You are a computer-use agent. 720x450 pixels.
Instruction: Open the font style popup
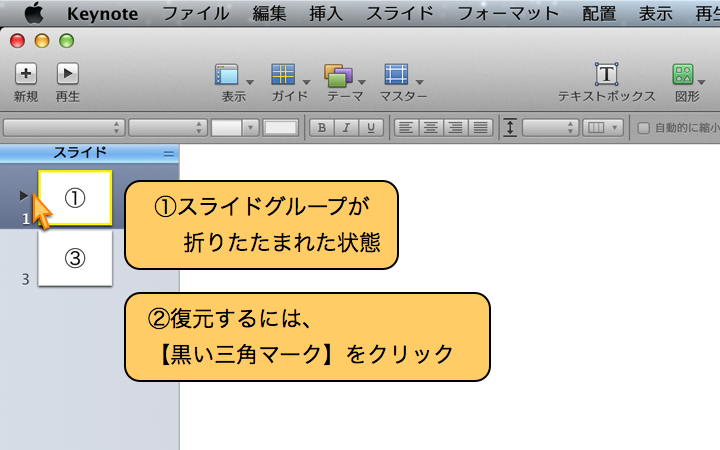(168, 128)
